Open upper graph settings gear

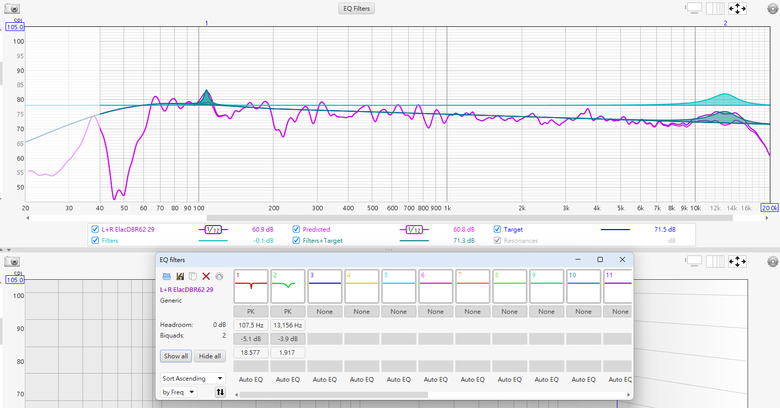[x=773, y=8]
